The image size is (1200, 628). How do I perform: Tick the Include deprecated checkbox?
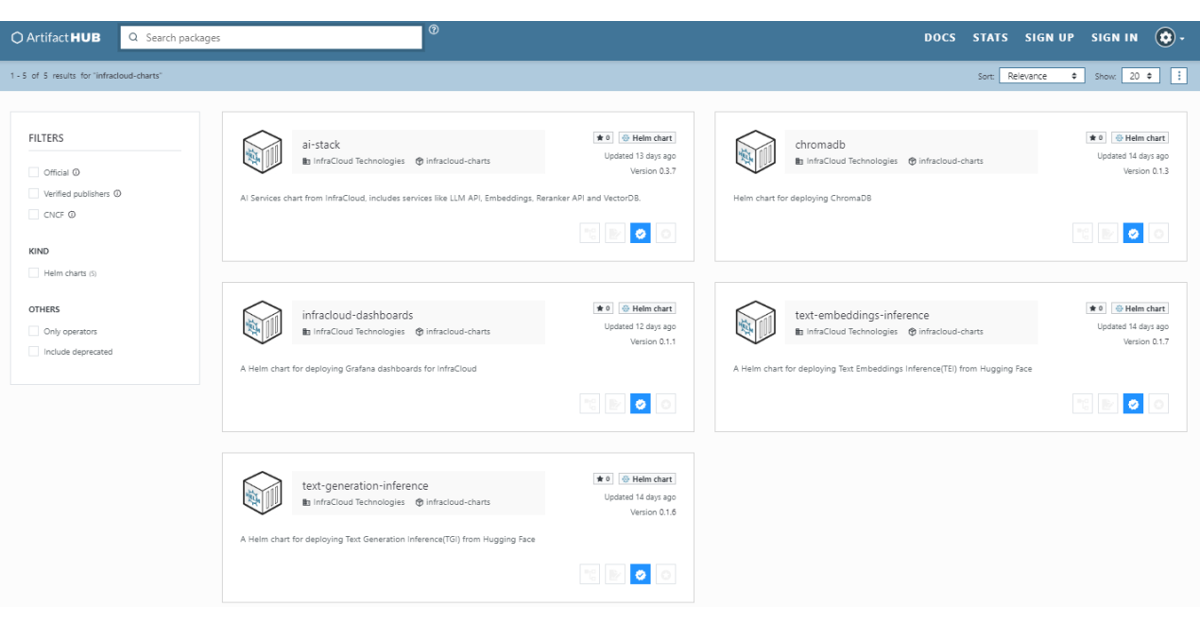click(34, 352)
